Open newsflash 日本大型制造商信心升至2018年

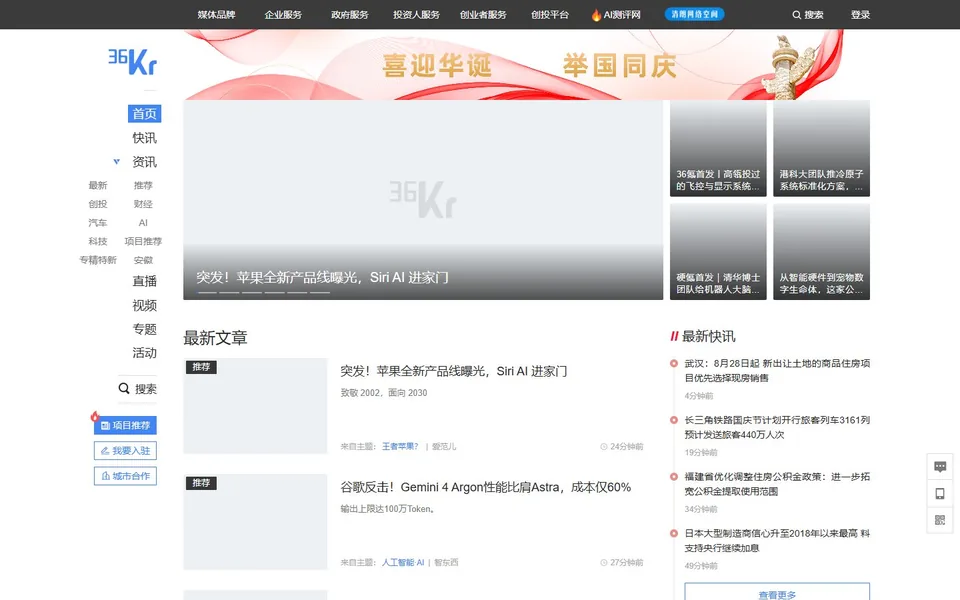[777, 541]
